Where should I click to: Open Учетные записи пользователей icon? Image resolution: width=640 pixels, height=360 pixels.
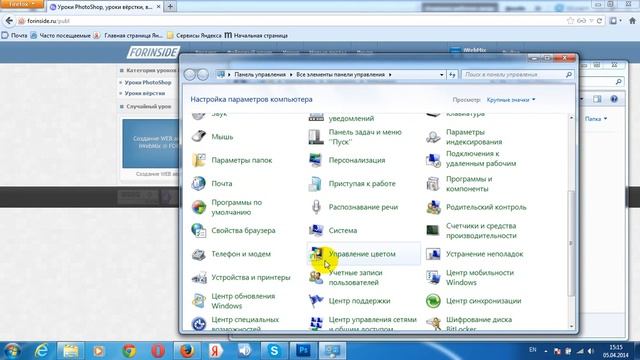coord(316,278)
